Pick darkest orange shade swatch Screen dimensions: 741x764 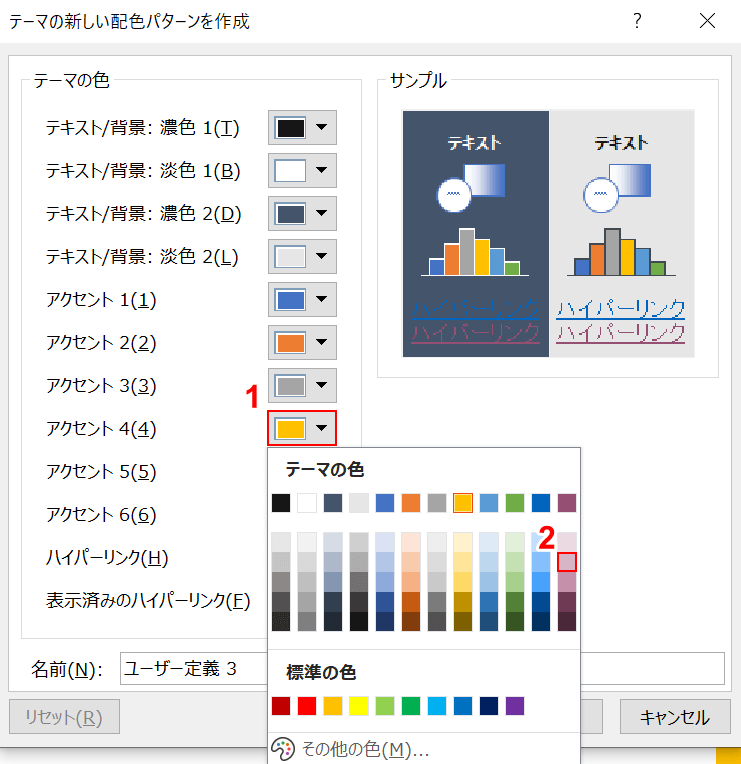(x=411, y=621)
